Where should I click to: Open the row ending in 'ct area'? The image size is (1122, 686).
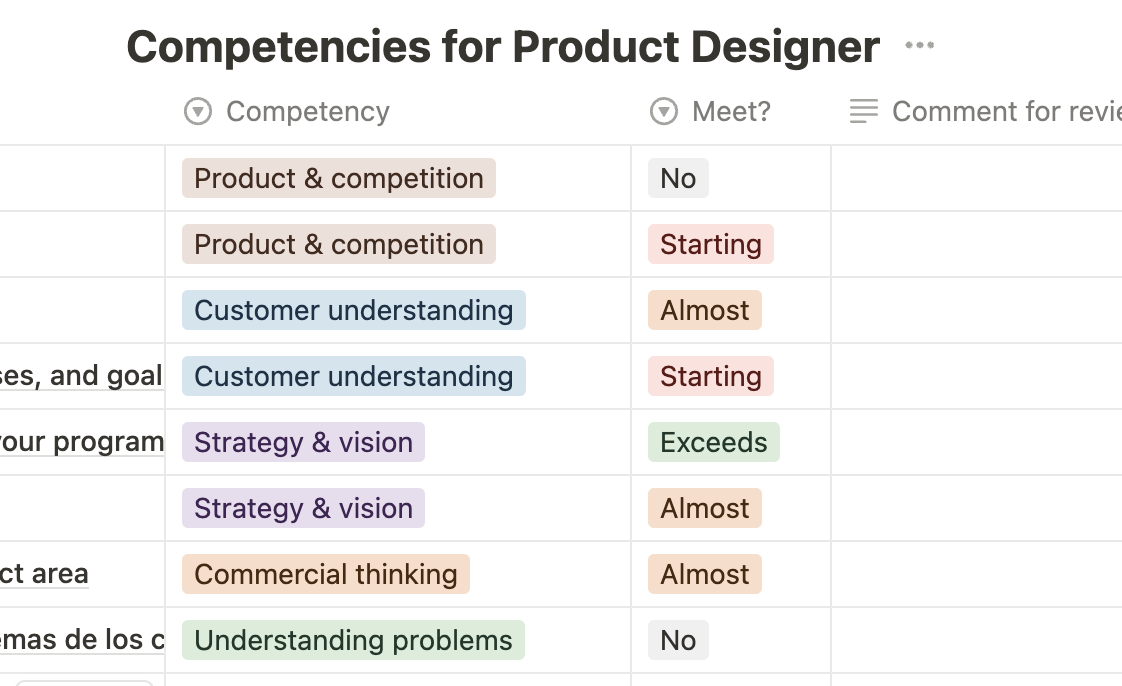pyautogui.click(x=44, y=574)
